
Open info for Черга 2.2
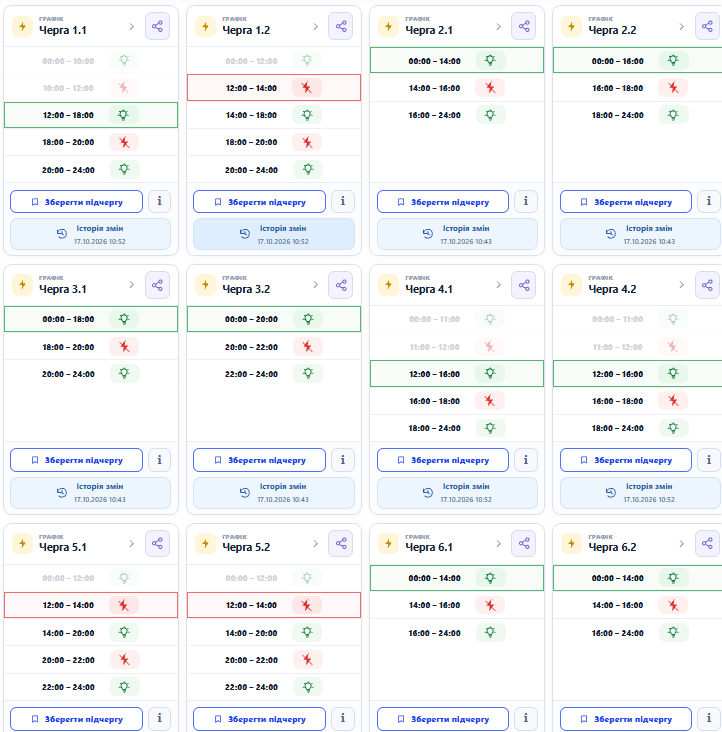tap(709, 202)
